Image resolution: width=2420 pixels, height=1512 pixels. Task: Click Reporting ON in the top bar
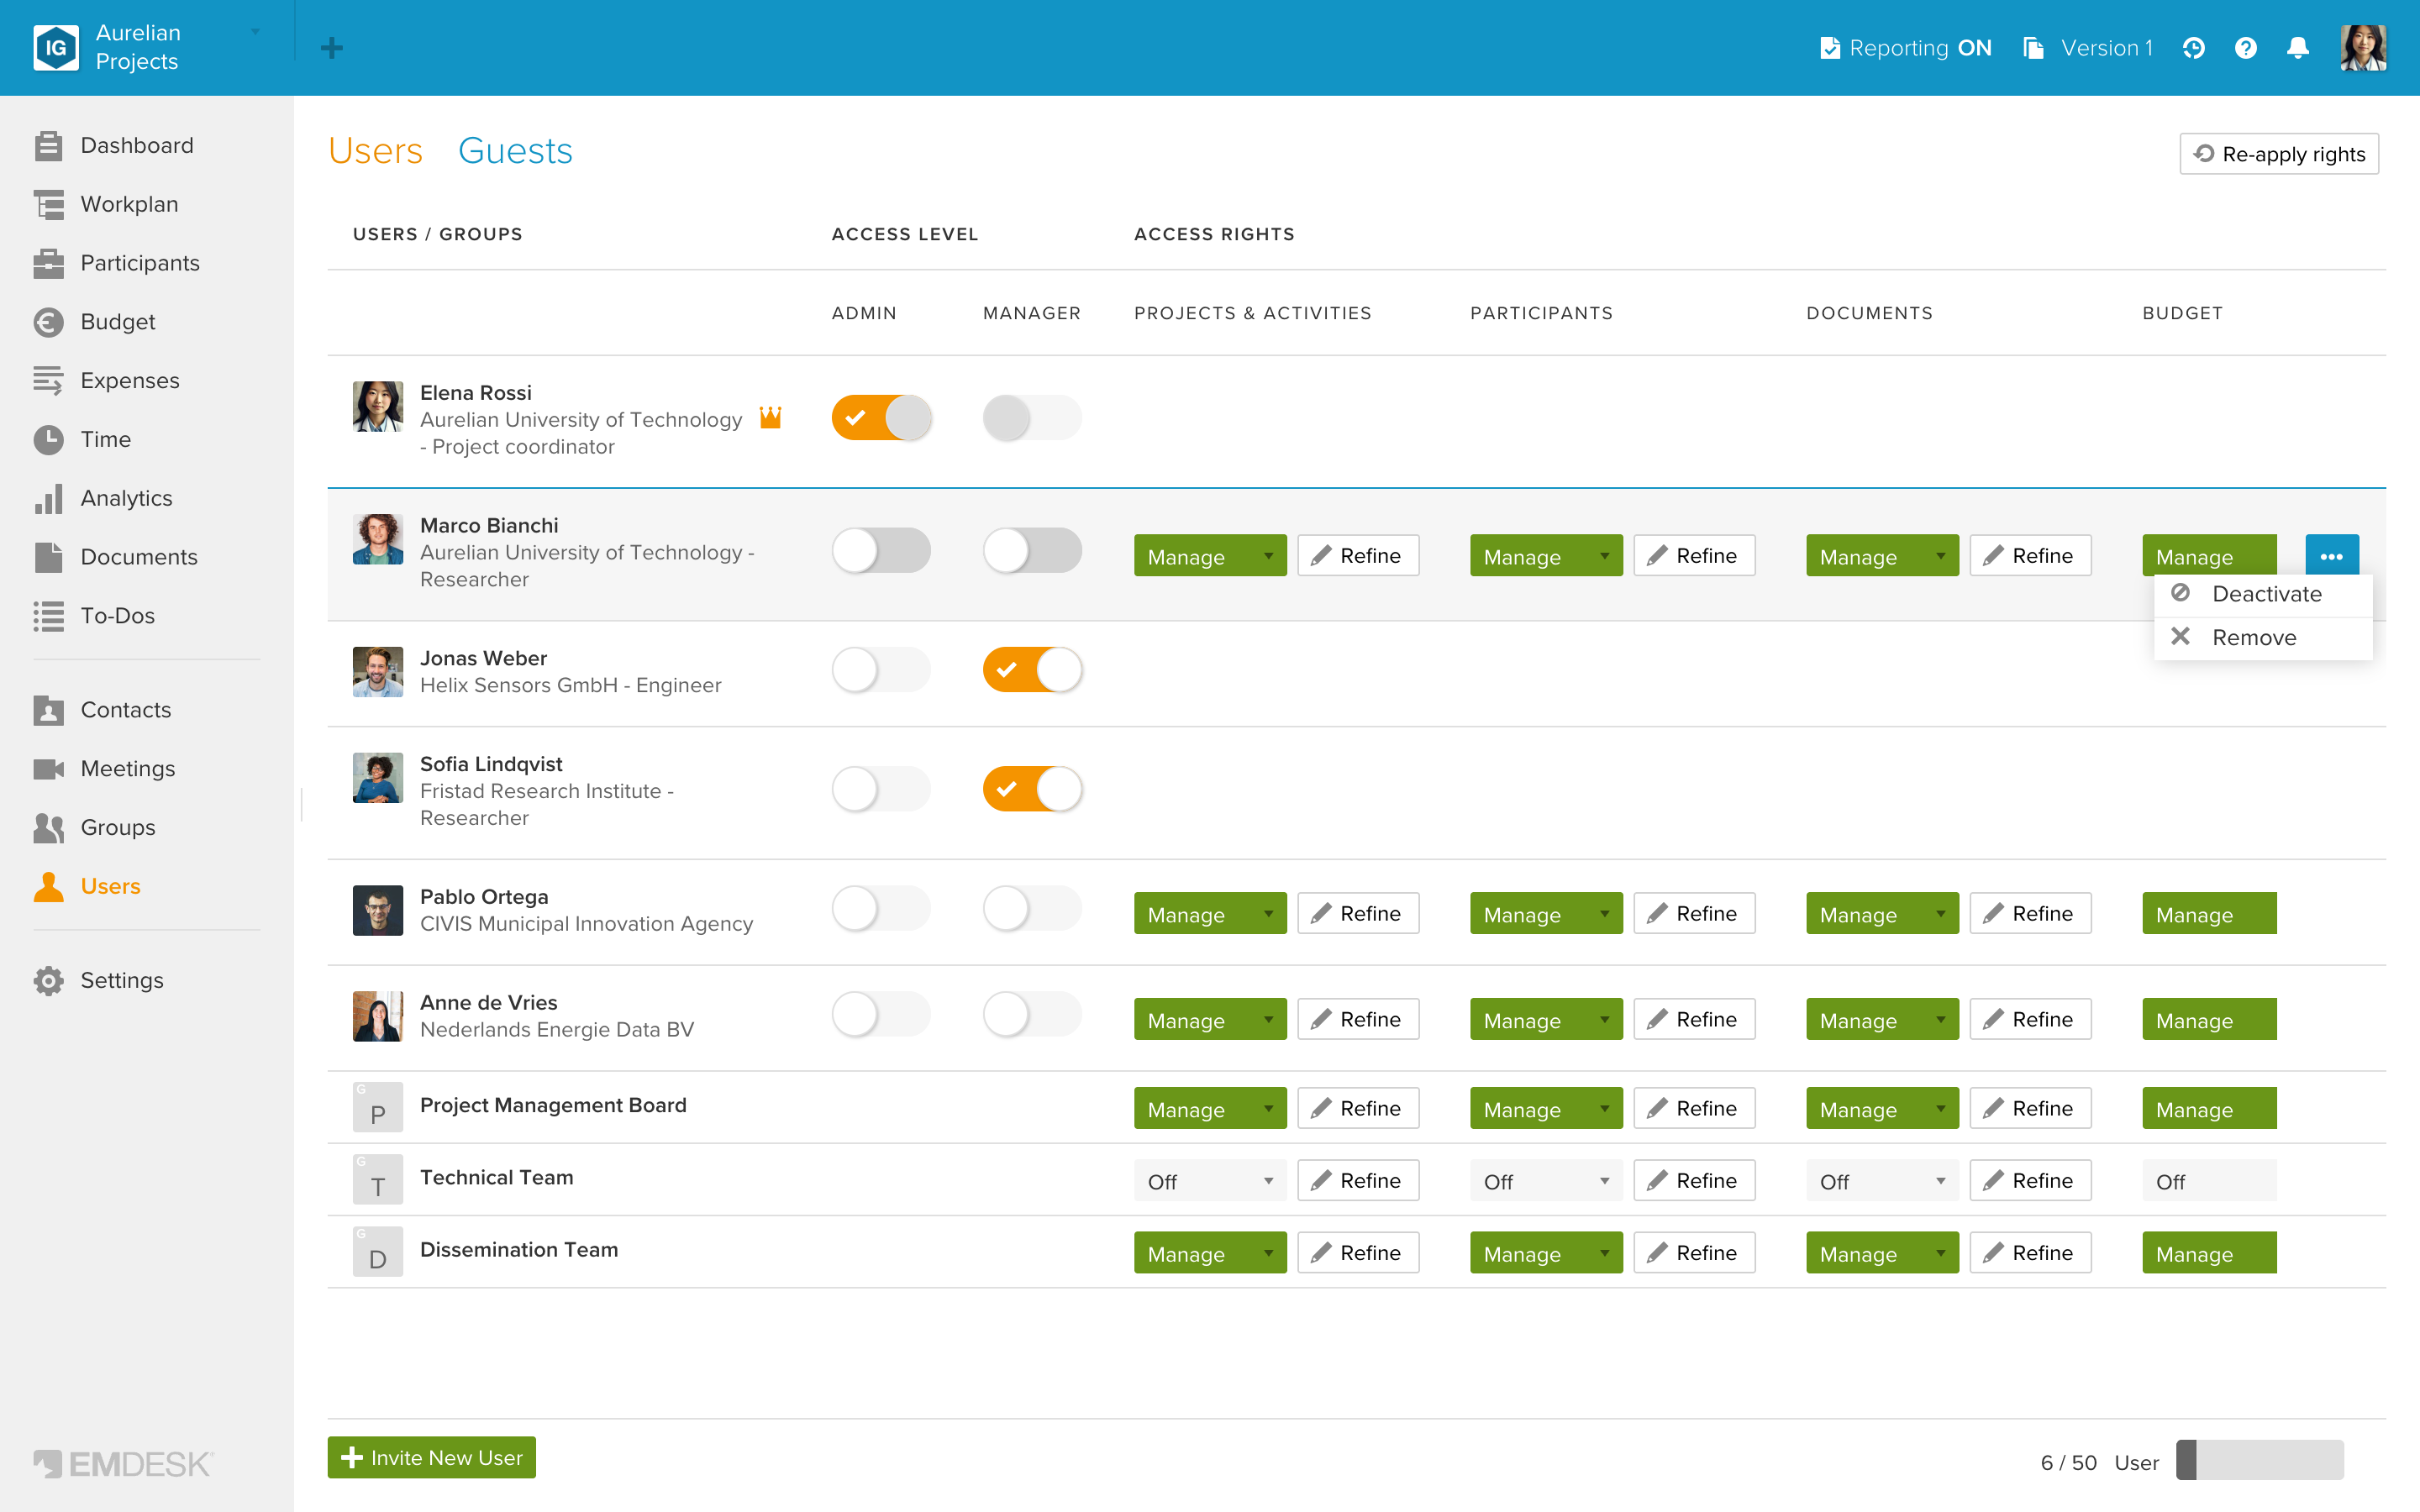click(1906, 48)
